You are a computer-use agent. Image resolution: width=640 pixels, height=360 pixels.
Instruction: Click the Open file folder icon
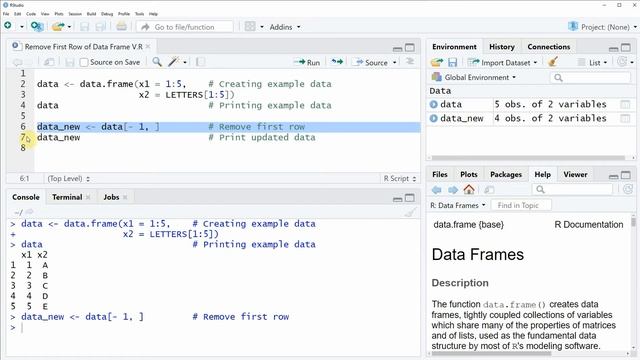(x=58, y=27)
